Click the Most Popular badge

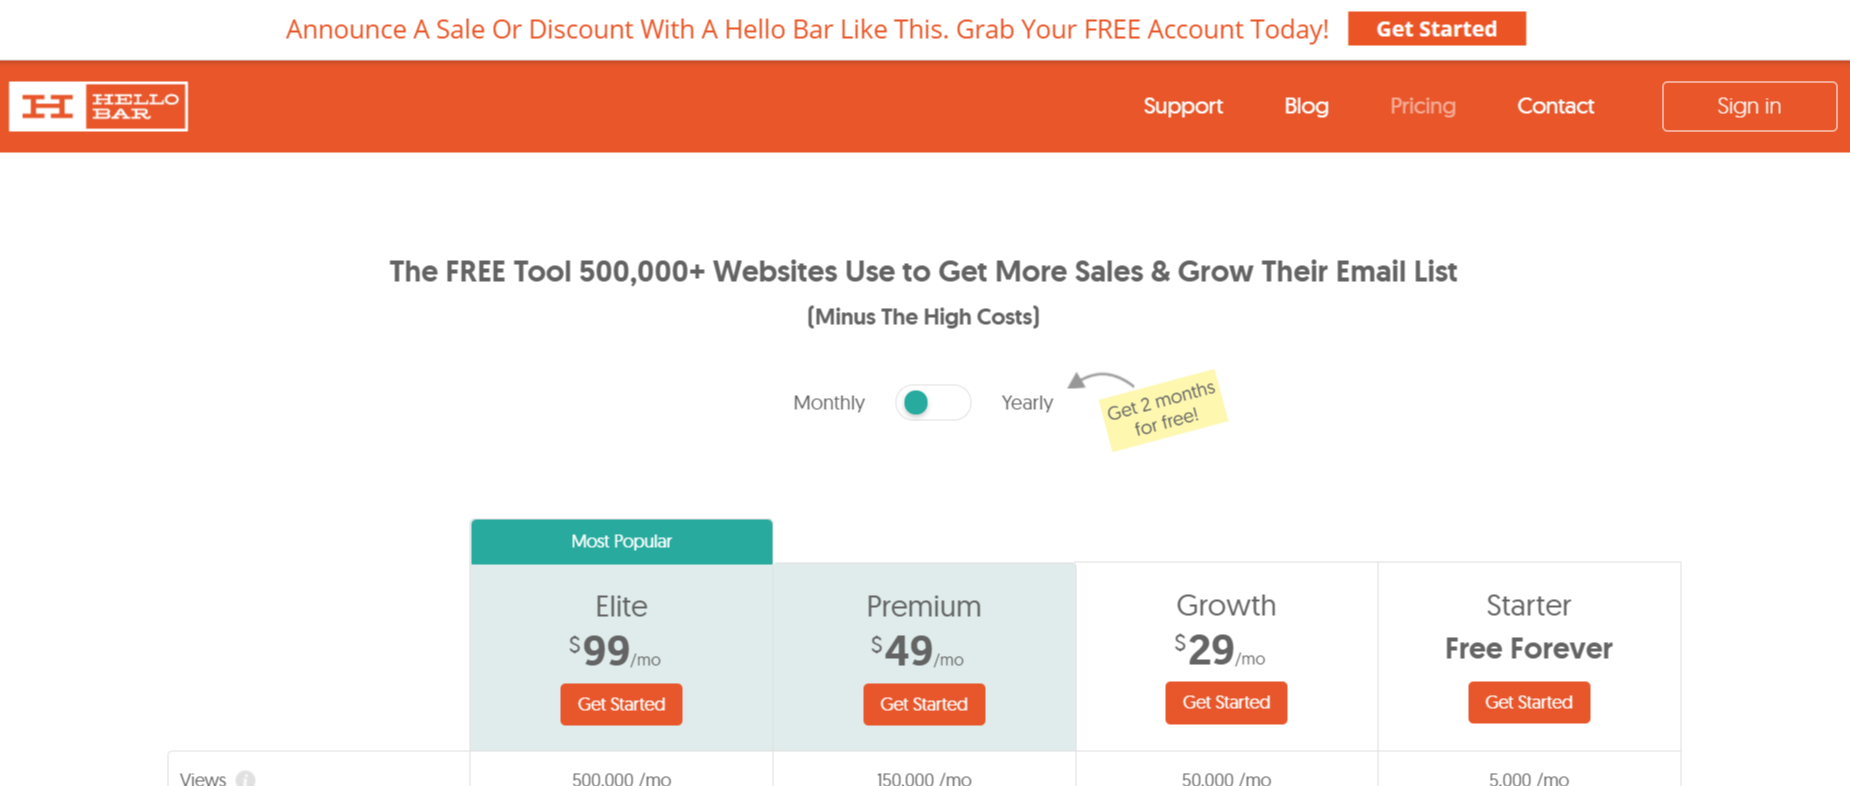click(621, 541)
